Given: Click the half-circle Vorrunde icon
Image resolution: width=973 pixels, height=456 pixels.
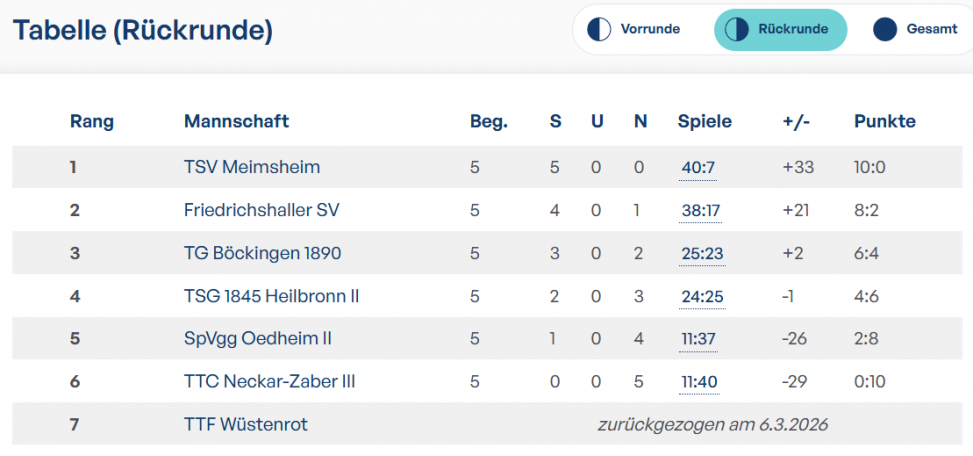Looking at the screenshot, I should point(599,29).
